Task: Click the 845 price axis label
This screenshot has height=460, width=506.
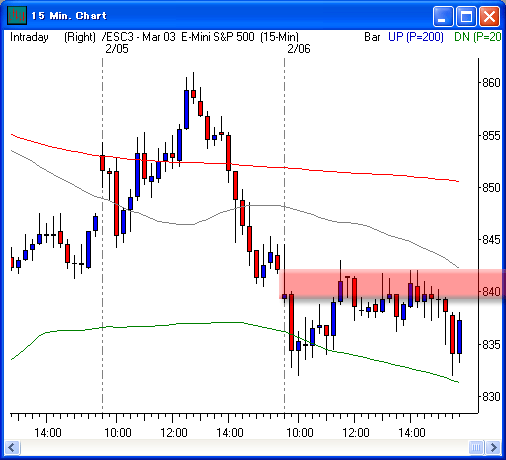Action: [x=491, y=240]
